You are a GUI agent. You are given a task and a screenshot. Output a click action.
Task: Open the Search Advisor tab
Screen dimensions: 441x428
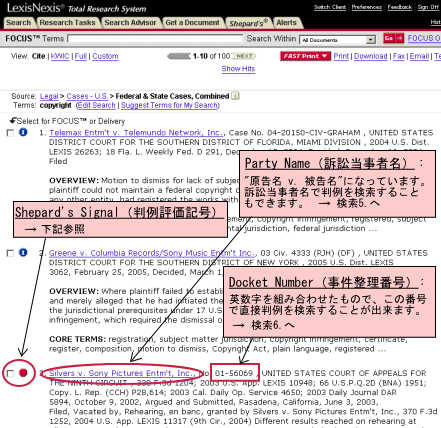pyautogui.click(x=130, y=23)
